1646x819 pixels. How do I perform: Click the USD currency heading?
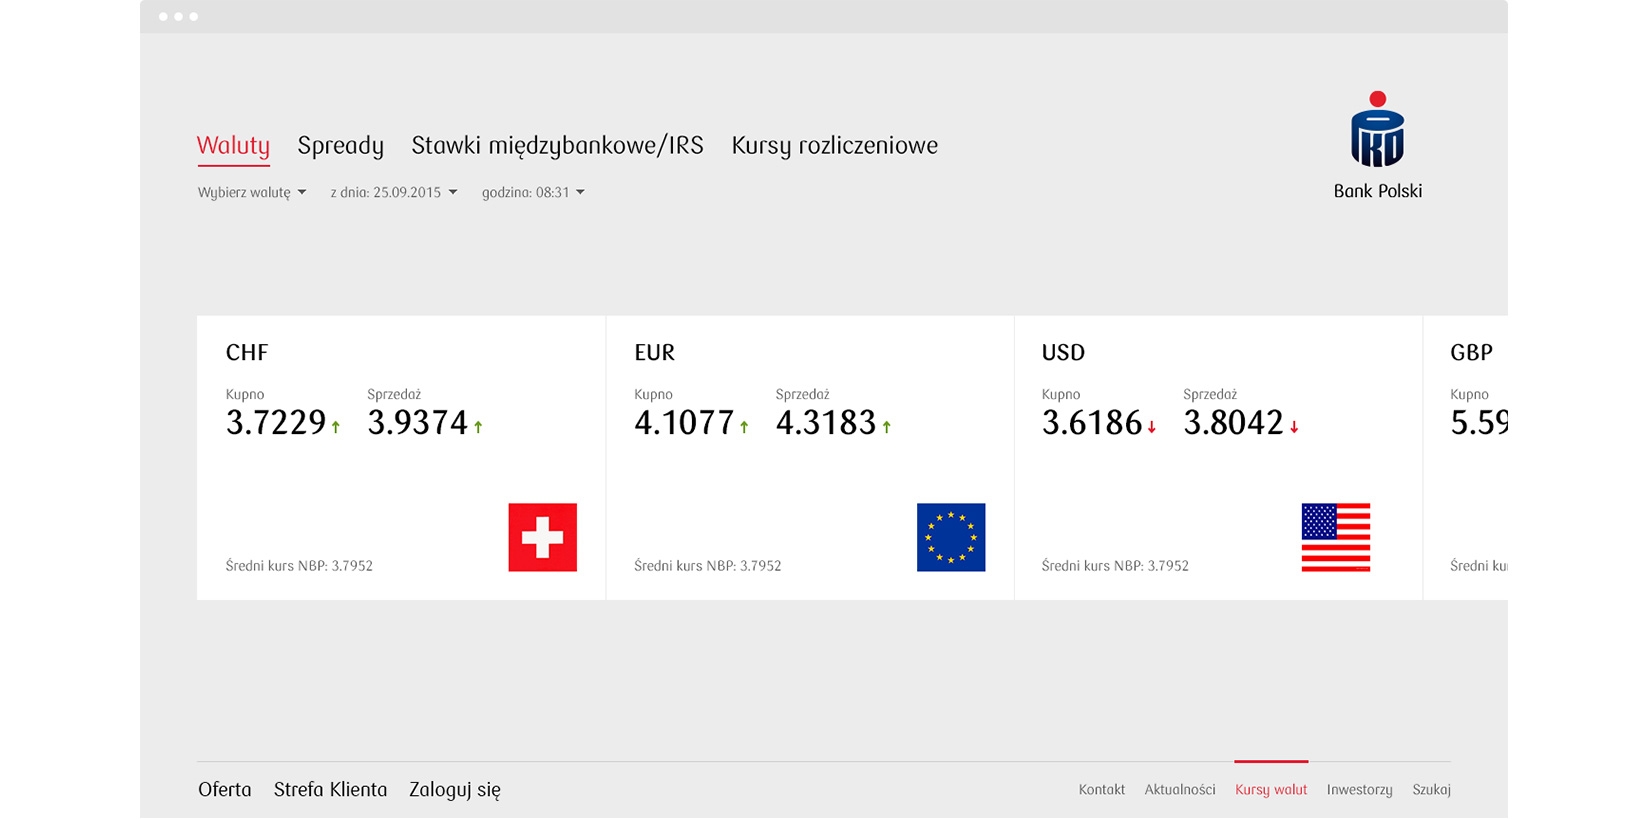tap(1063, 352)
